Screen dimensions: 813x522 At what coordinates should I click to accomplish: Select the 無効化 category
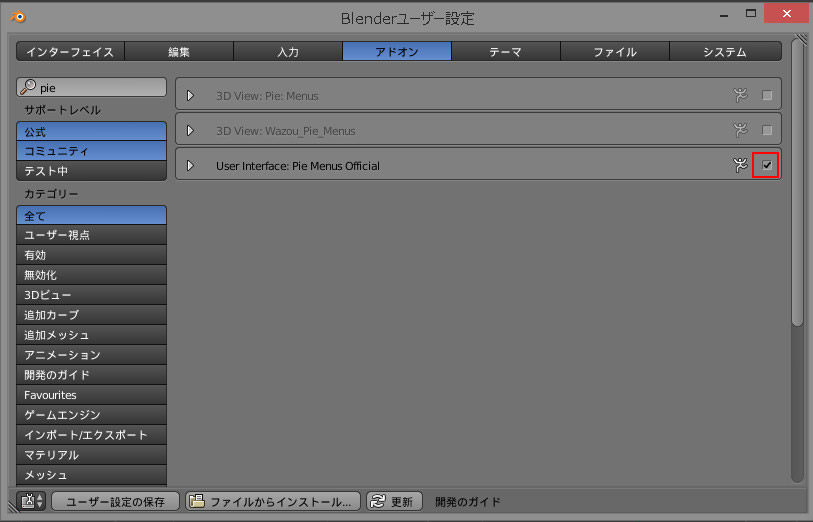[91, 275]
